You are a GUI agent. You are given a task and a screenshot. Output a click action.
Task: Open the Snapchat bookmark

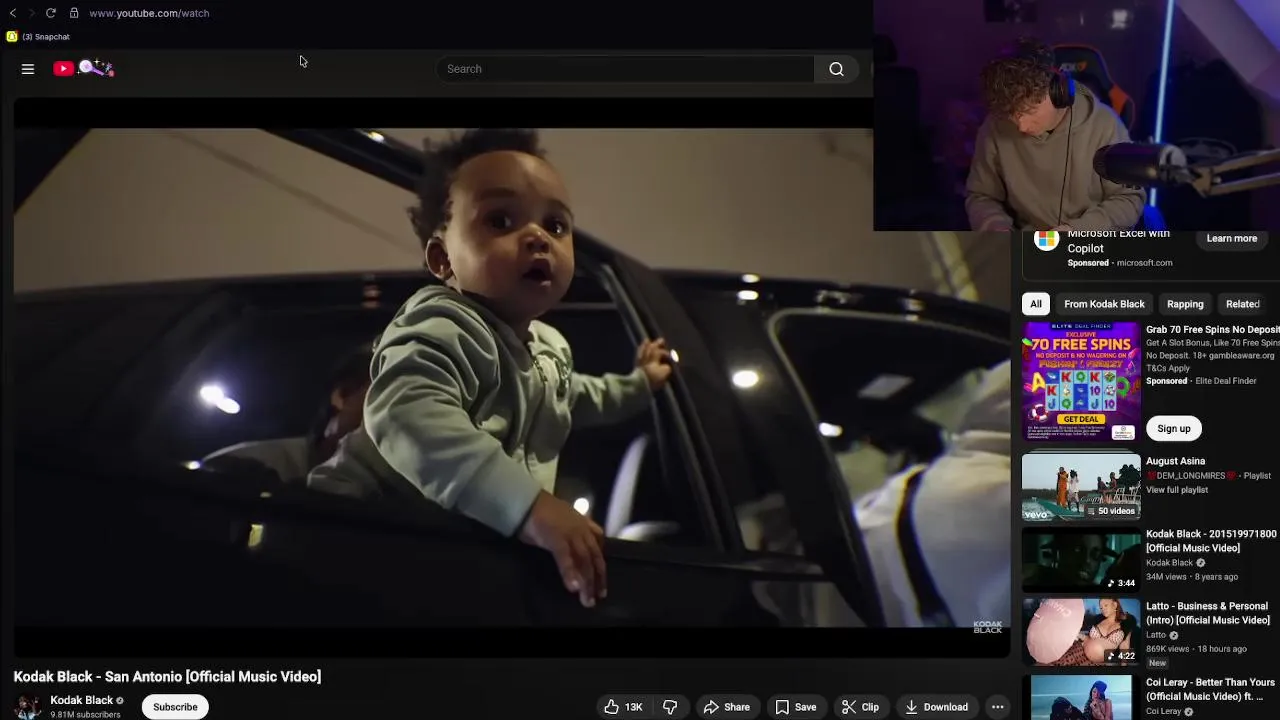[x=38, y=37]
